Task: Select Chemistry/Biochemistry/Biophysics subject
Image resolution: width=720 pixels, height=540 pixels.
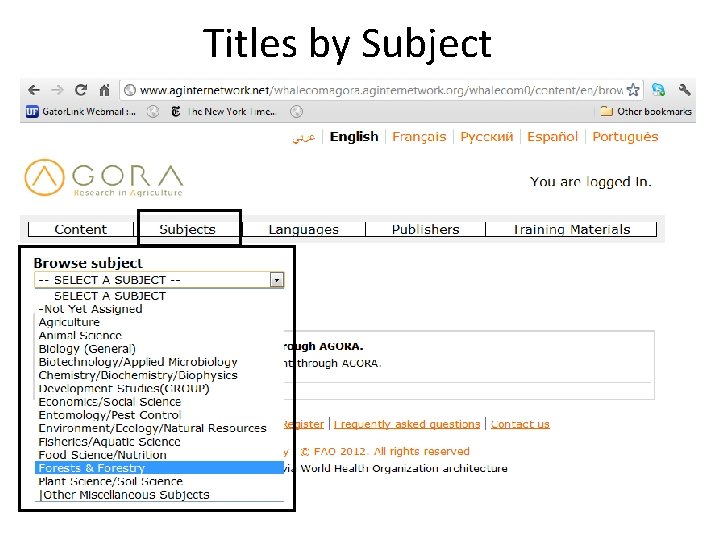Action: click(159, 375)
